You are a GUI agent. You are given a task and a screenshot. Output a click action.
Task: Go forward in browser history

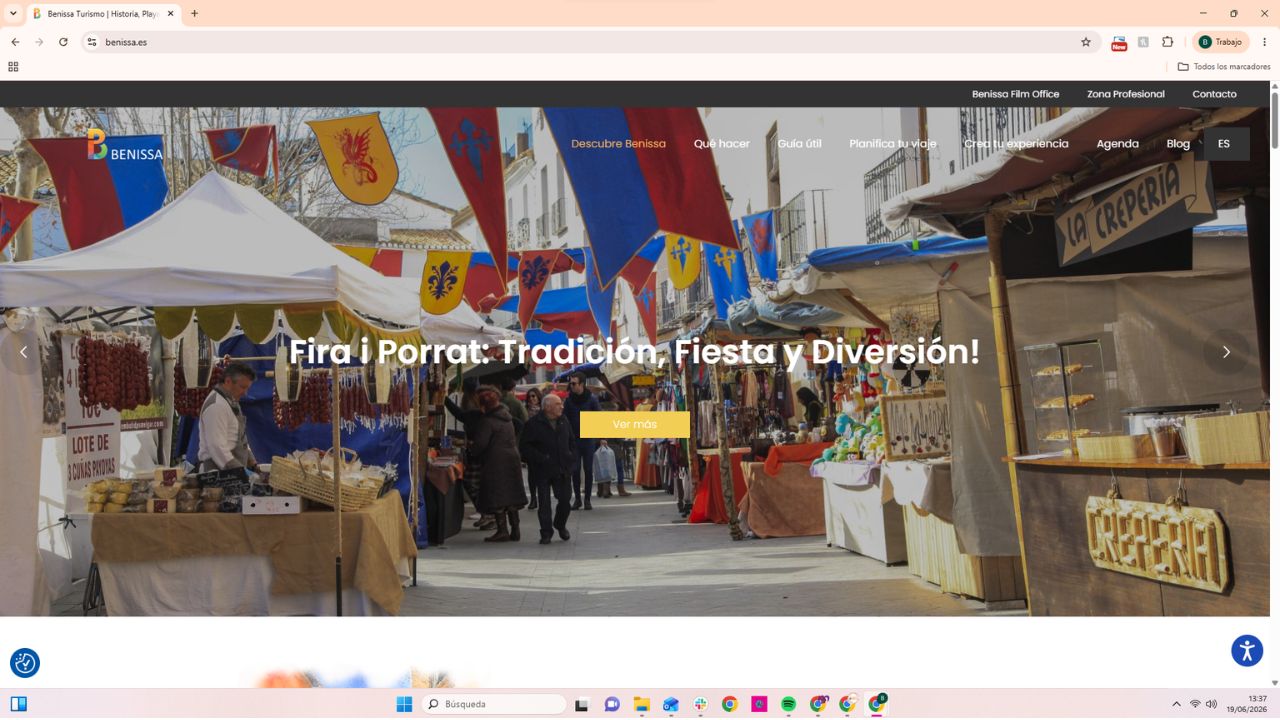click(x=39, y=42)
